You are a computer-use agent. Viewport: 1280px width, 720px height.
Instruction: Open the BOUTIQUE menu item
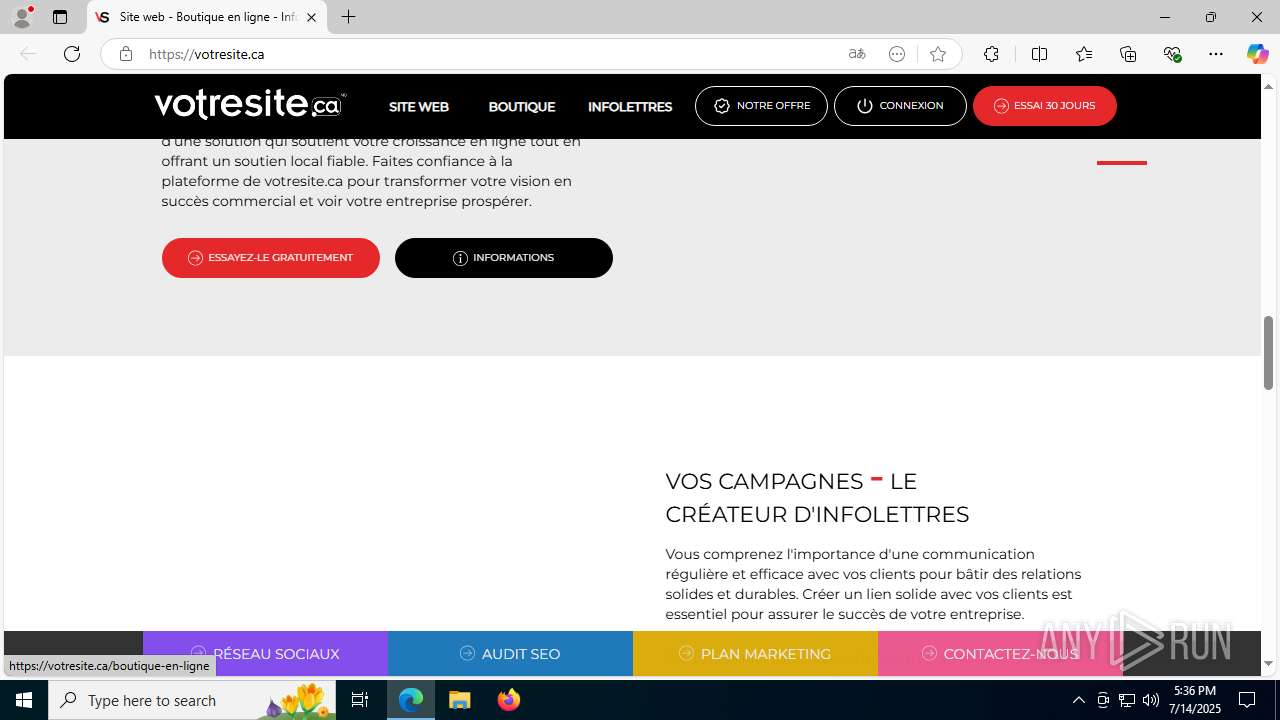[x=522, y=107]
